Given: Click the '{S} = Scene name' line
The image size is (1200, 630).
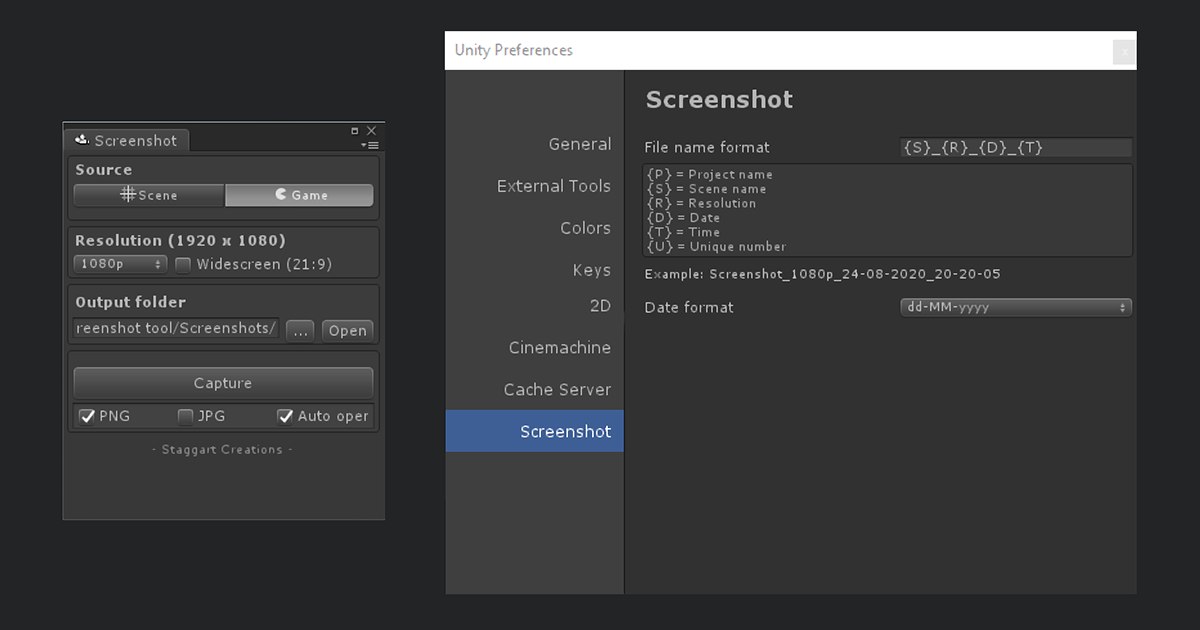Looking at the screenshot, I should click(x=706, y=189).
